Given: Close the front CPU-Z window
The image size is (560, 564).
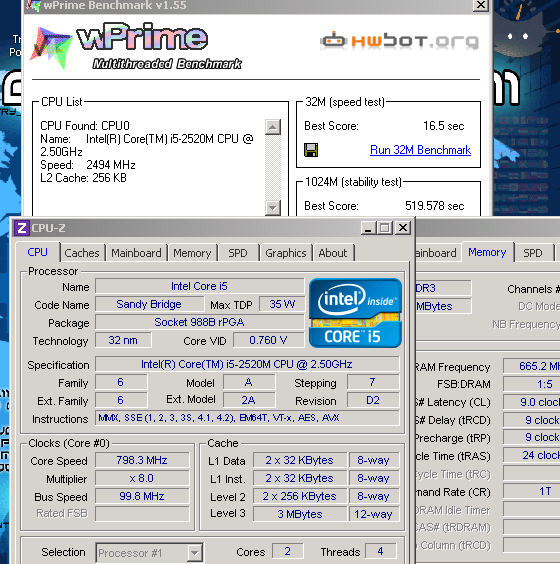Looking at the screenshot, I should pyautogui.click(x=403, y=228).
